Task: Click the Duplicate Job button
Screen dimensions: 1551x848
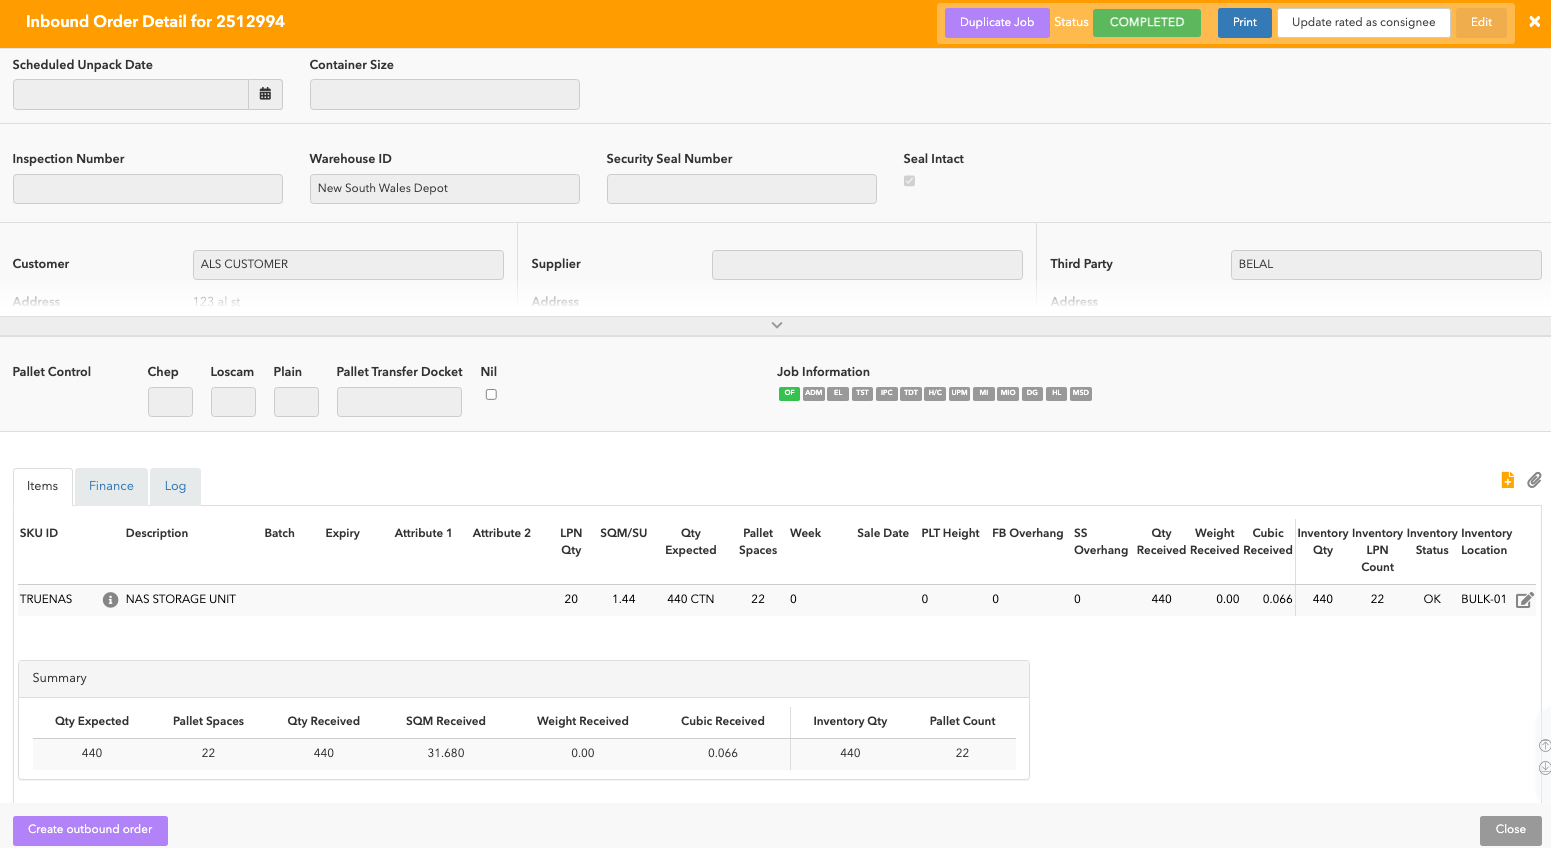Action: (x=997, y=22)
